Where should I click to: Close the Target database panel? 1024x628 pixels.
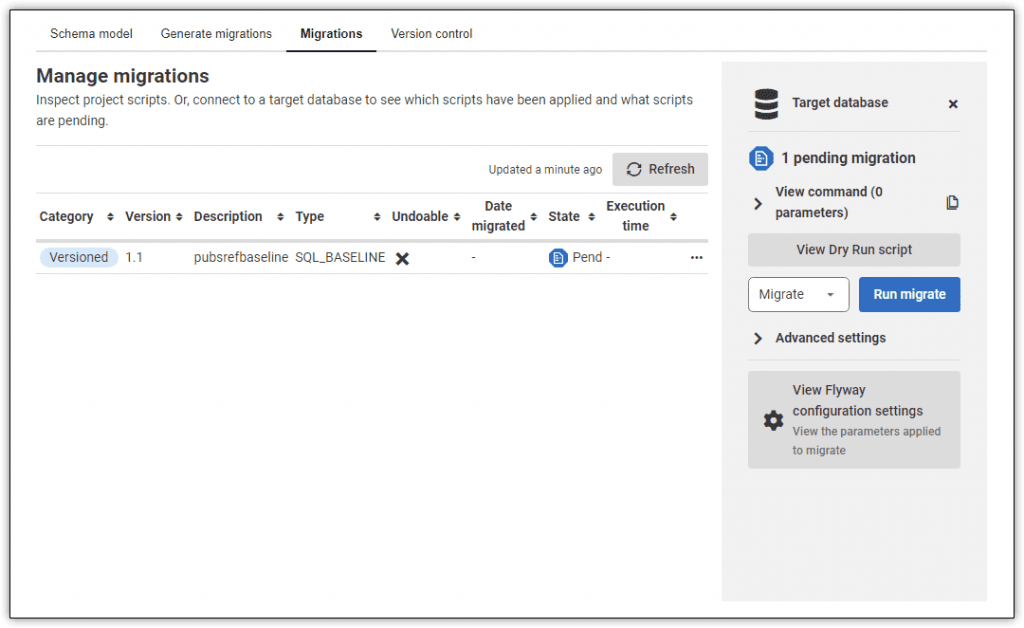coord(952,103)
